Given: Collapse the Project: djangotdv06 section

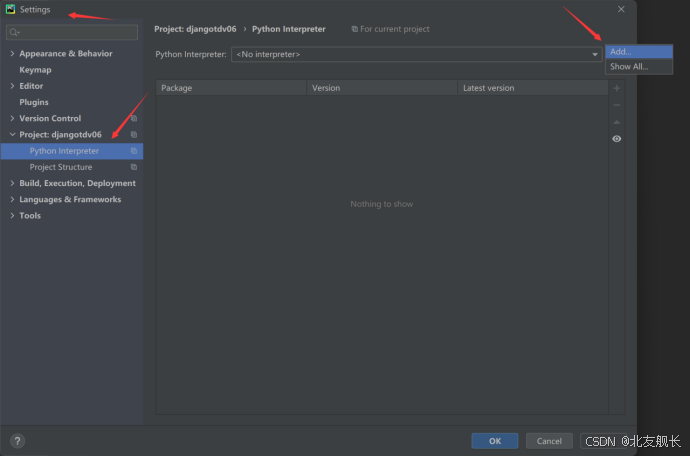Looking at the screenshot, I should pos(12,135).
